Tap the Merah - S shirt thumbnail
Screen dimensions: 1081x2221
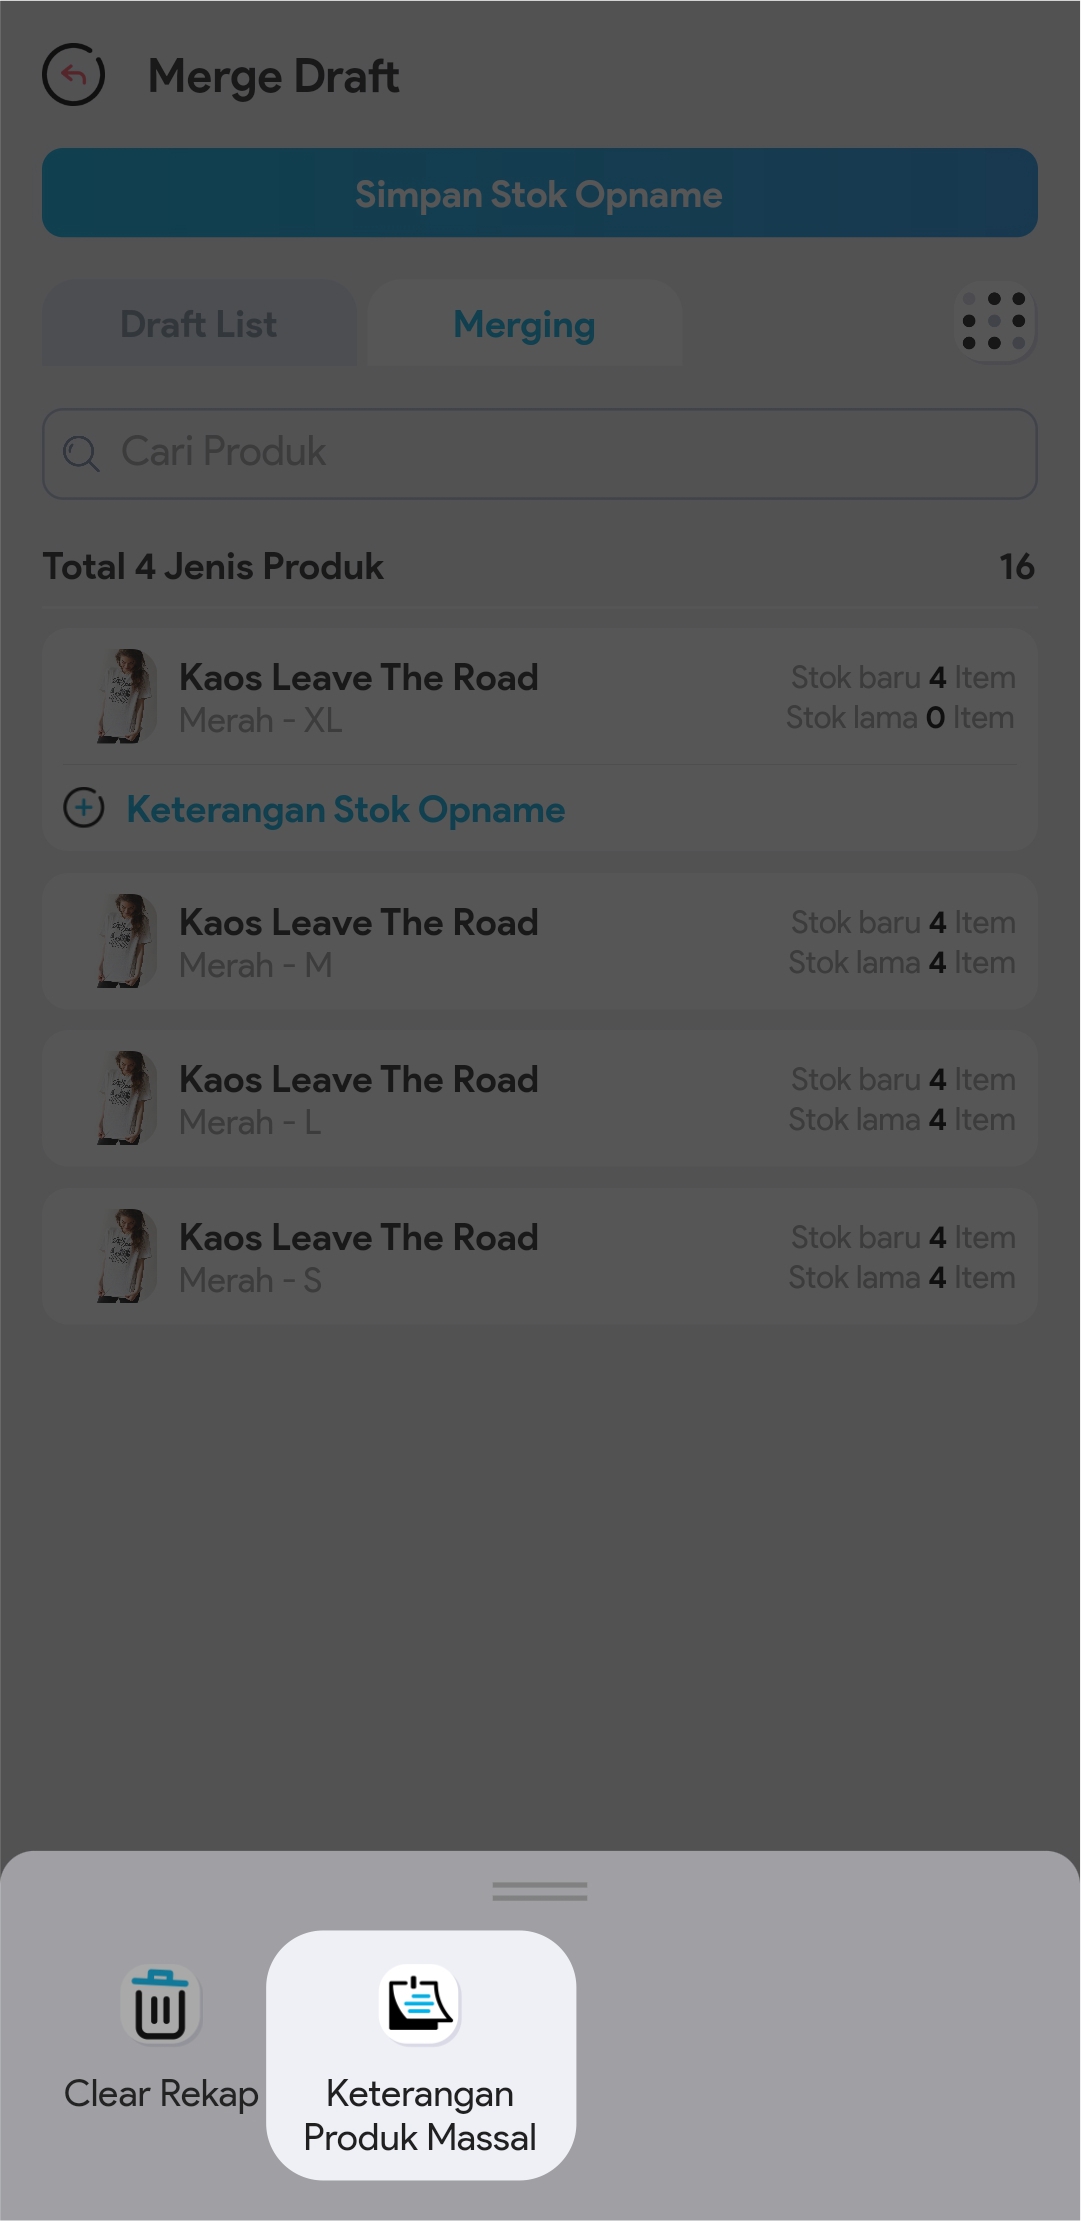126,1256
